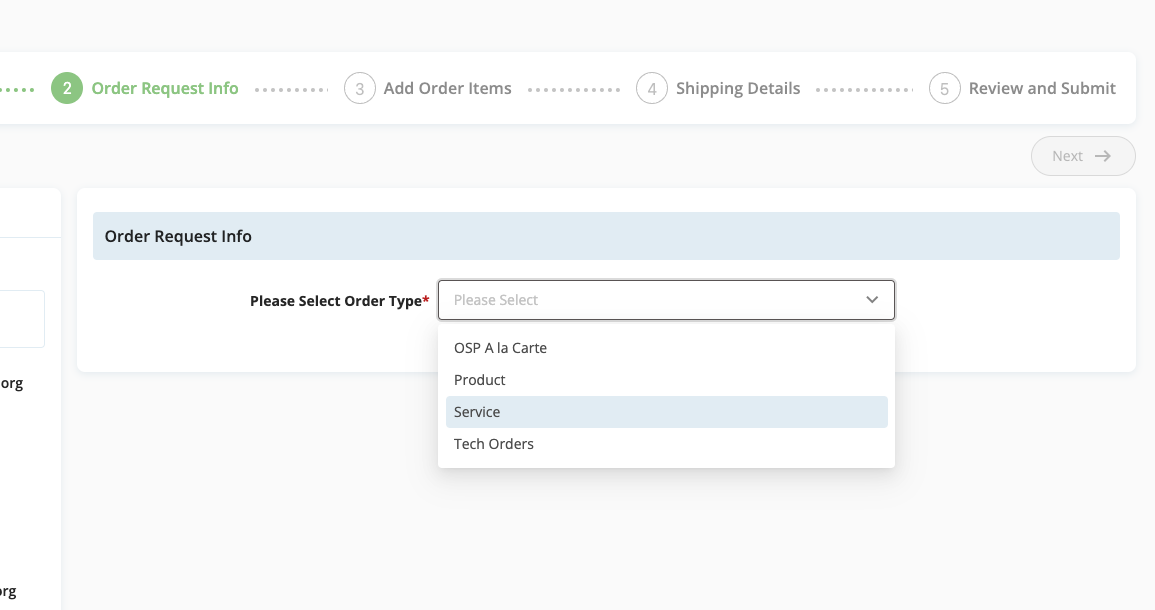Screen dimensions: 1155x610
Task: Open step 4 Shipping Details
Action: (718, 88)
